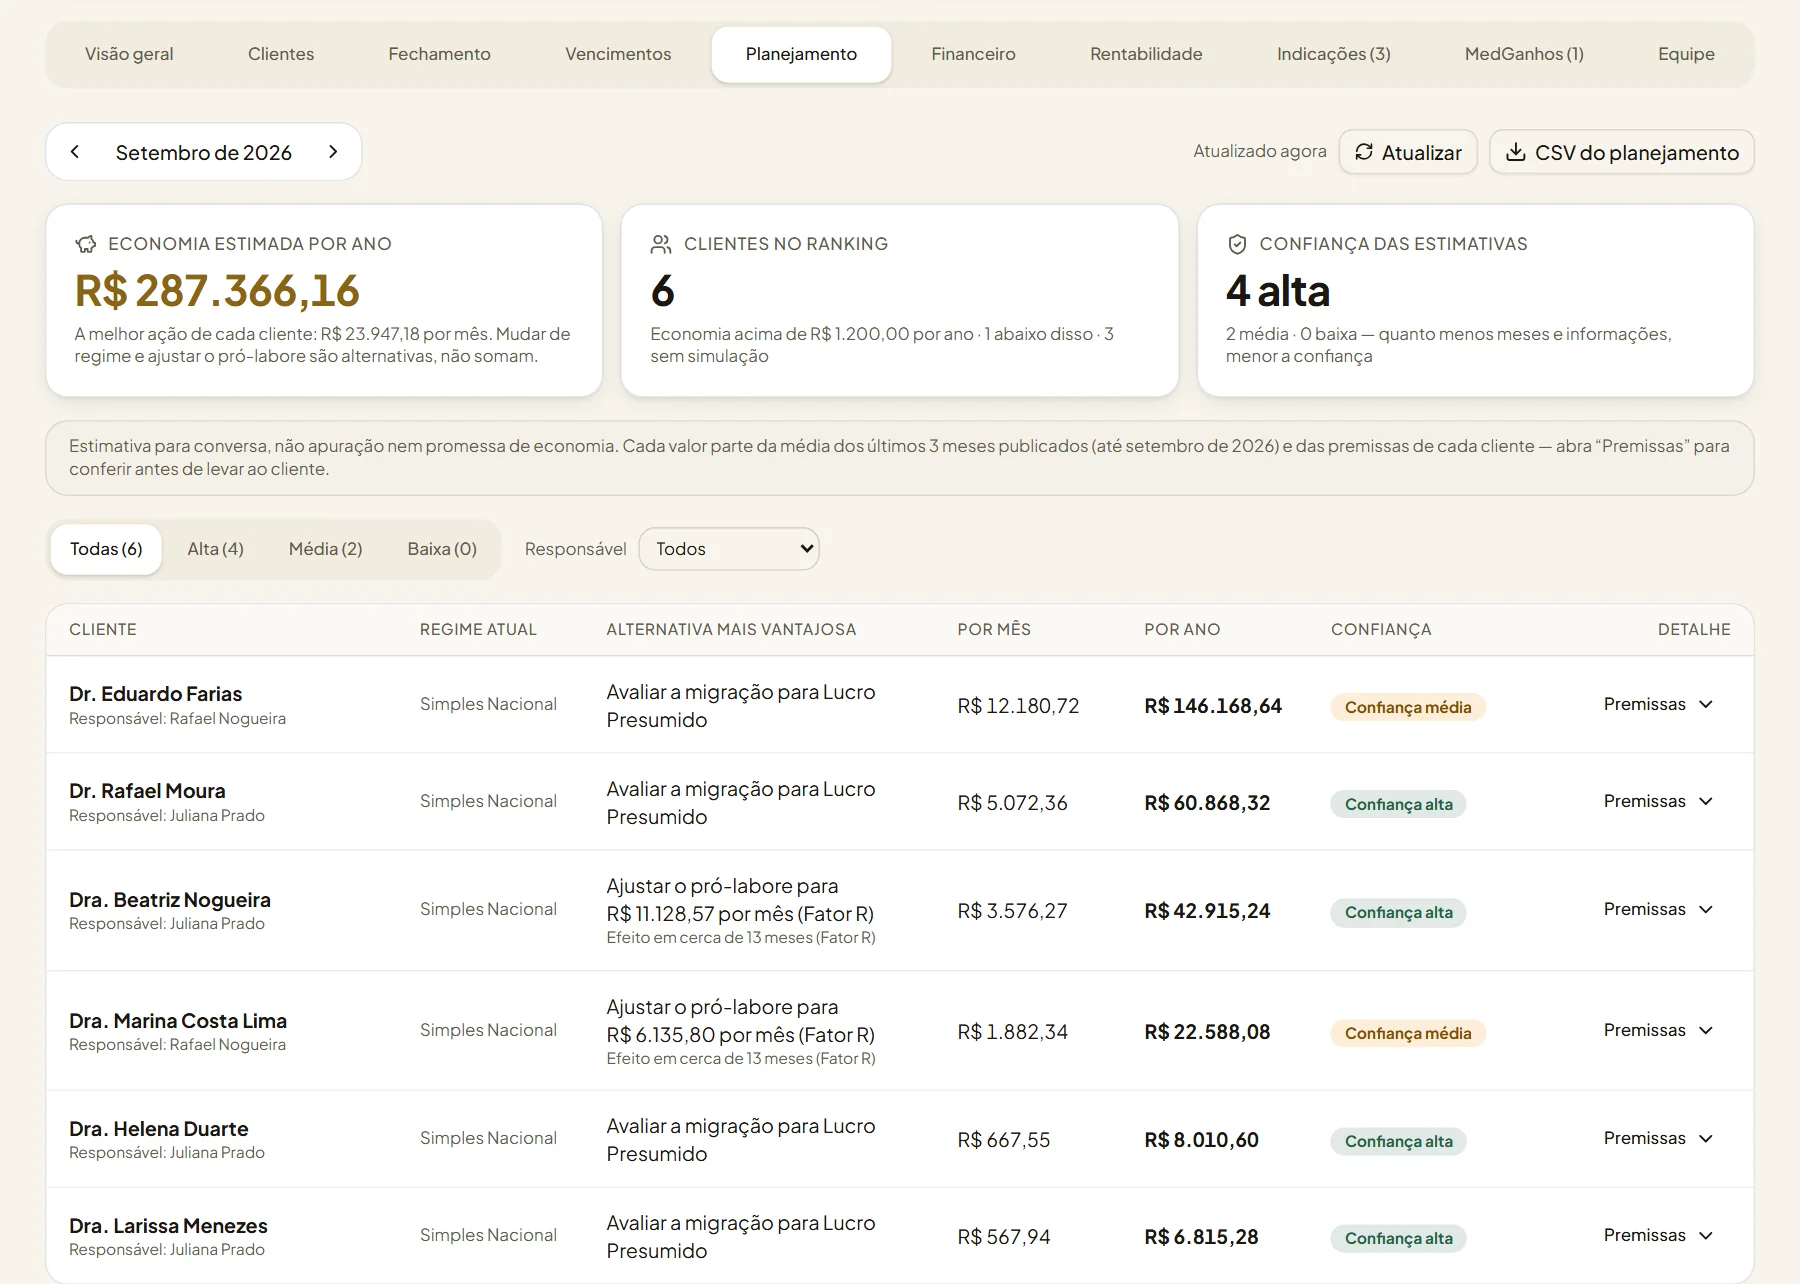Image resolution: width=1800 pixels, height=1284 pixels.
Task: Click R$ 8.010,60 yearly value
Action: pos(1201,1140)
